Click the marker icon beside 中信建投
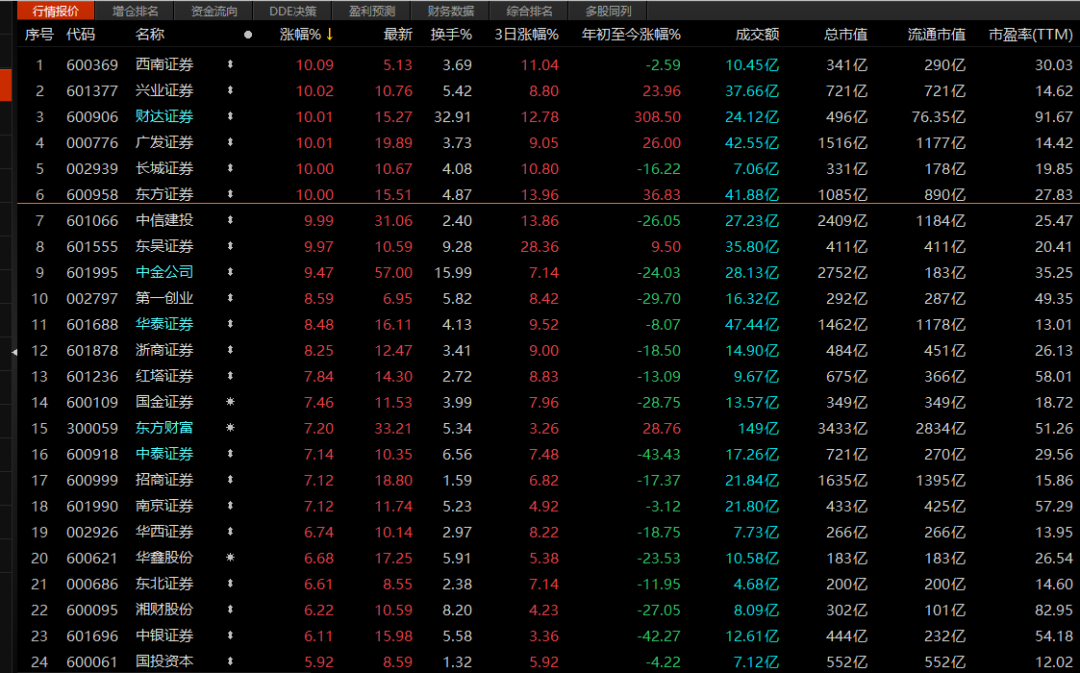1080x673 pixels. [231, 220]
